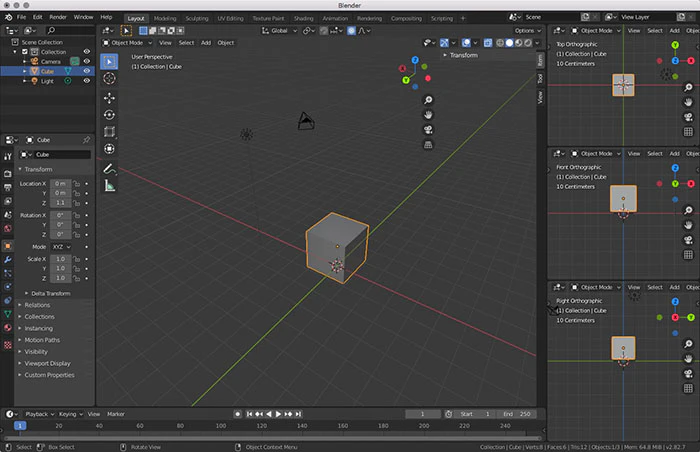The width and height of the screenshot is (700, 452).
Task: Toggle X-ray display in viewport header
Action: coord(488,43)
